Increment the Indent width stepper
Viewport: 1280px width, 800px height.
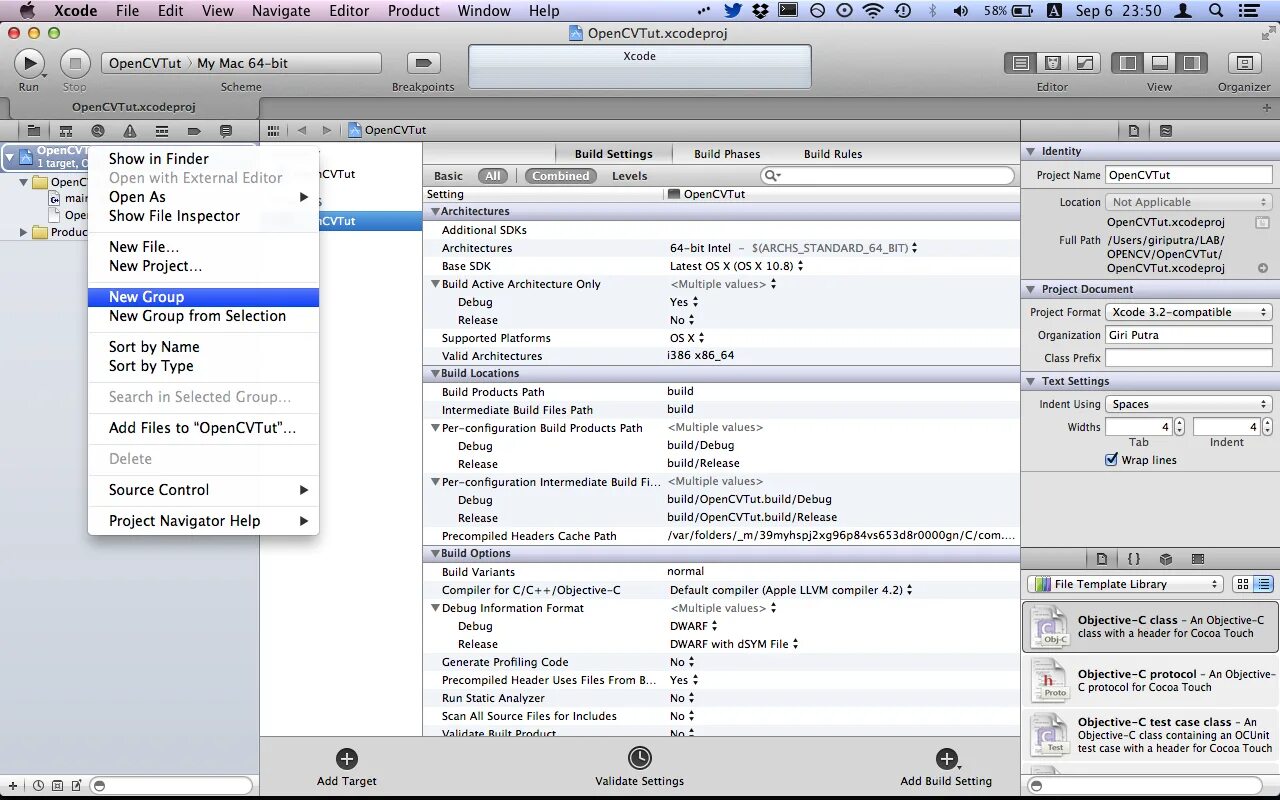[x=1267, y=422]
